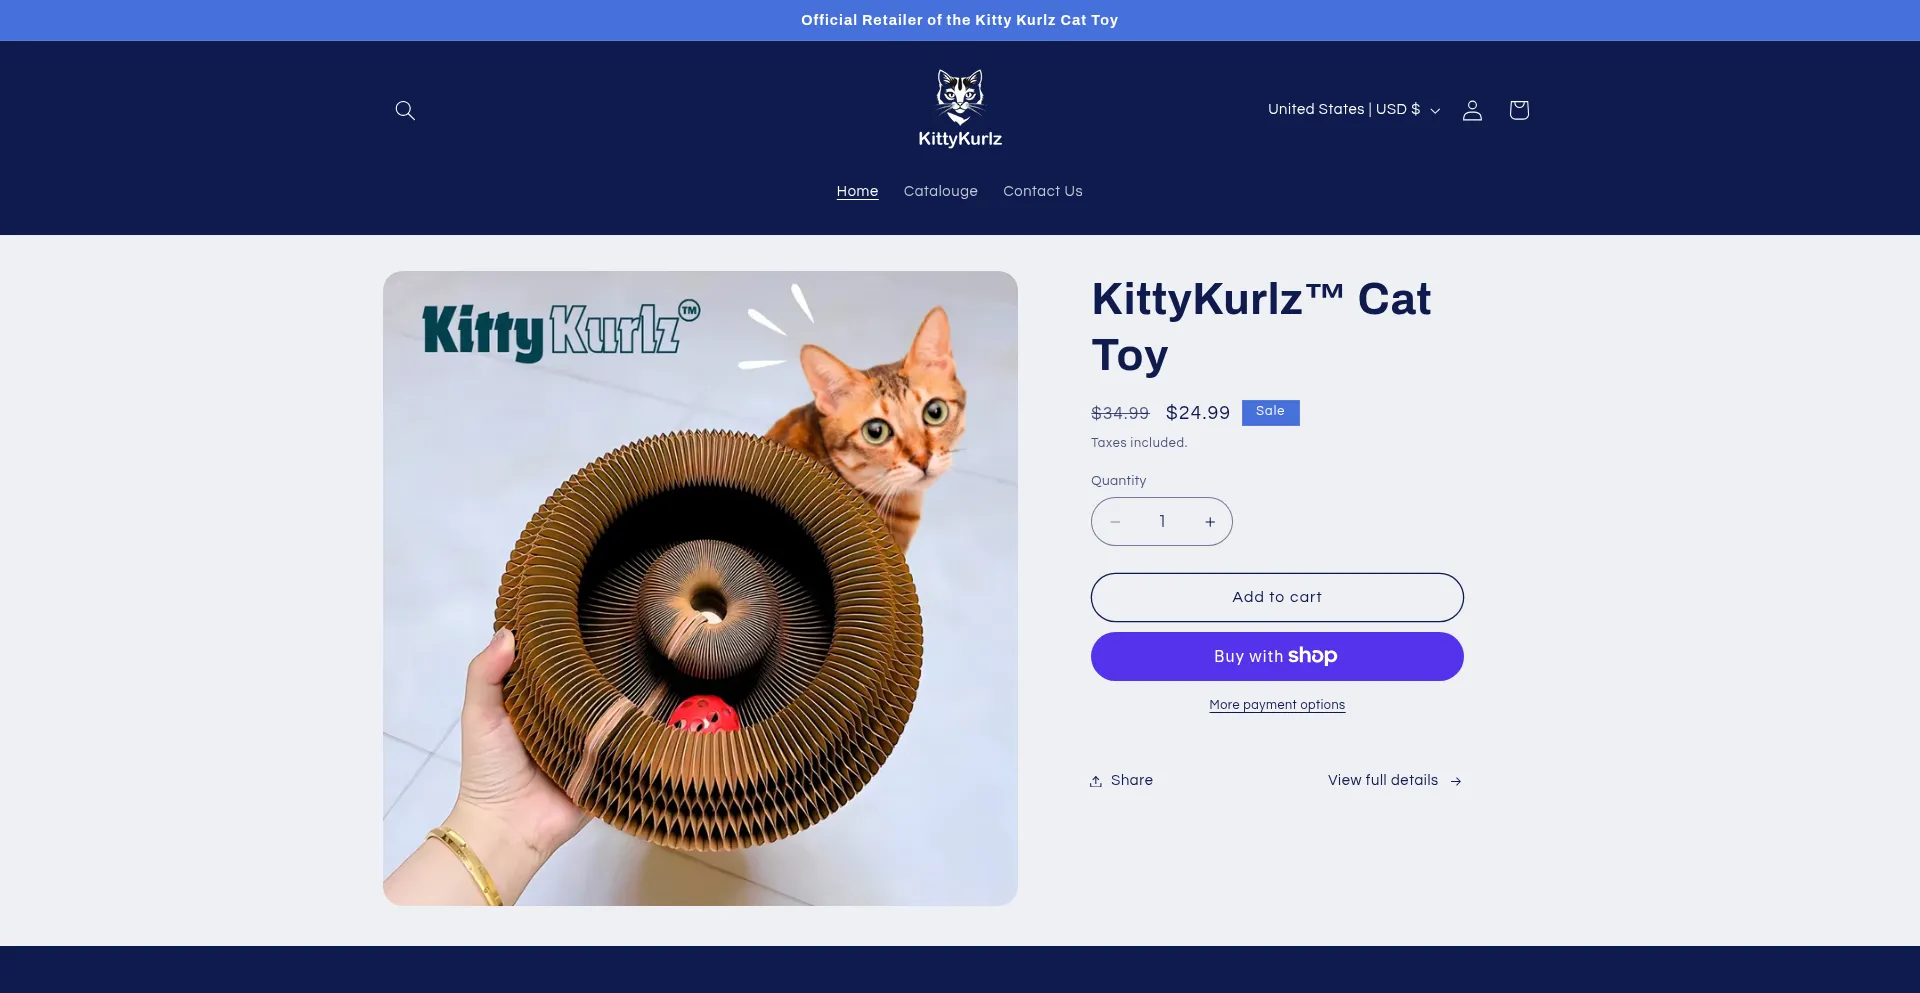Screen dimensions: 1920x993
Task: Click the KittyKurlz cat logo
Action: [x=960, y=108]
